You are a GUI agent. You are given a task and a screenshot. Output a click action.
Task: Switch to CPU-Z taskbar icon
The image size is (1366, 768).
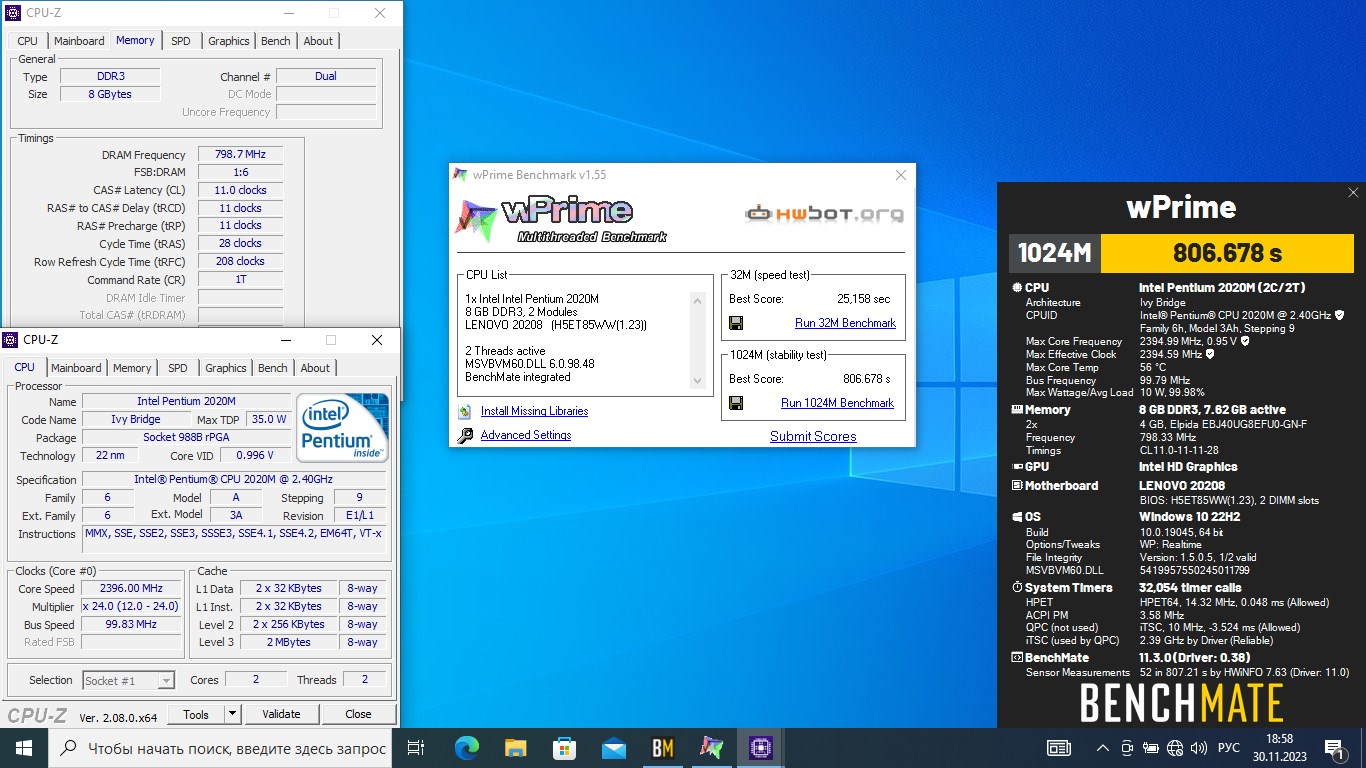click(x=760, y=747)
